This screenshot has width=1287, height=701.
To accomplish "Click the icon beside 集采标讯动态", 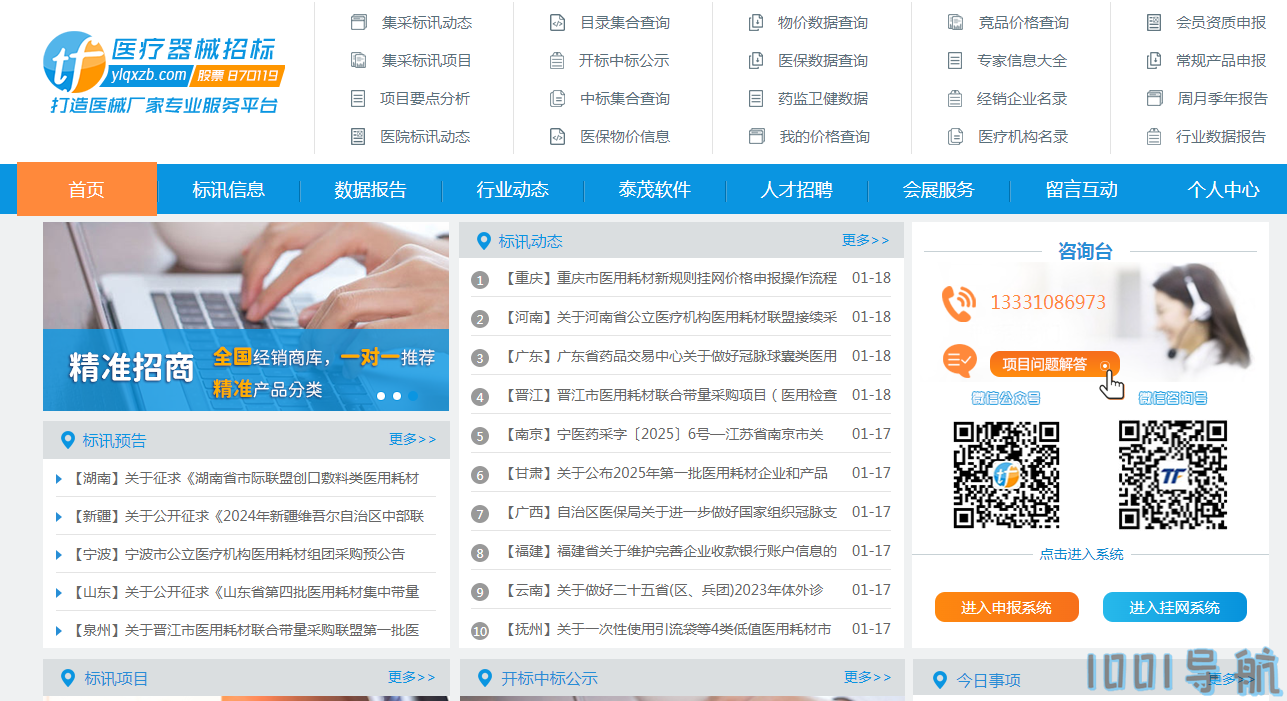I will [359, 22].
